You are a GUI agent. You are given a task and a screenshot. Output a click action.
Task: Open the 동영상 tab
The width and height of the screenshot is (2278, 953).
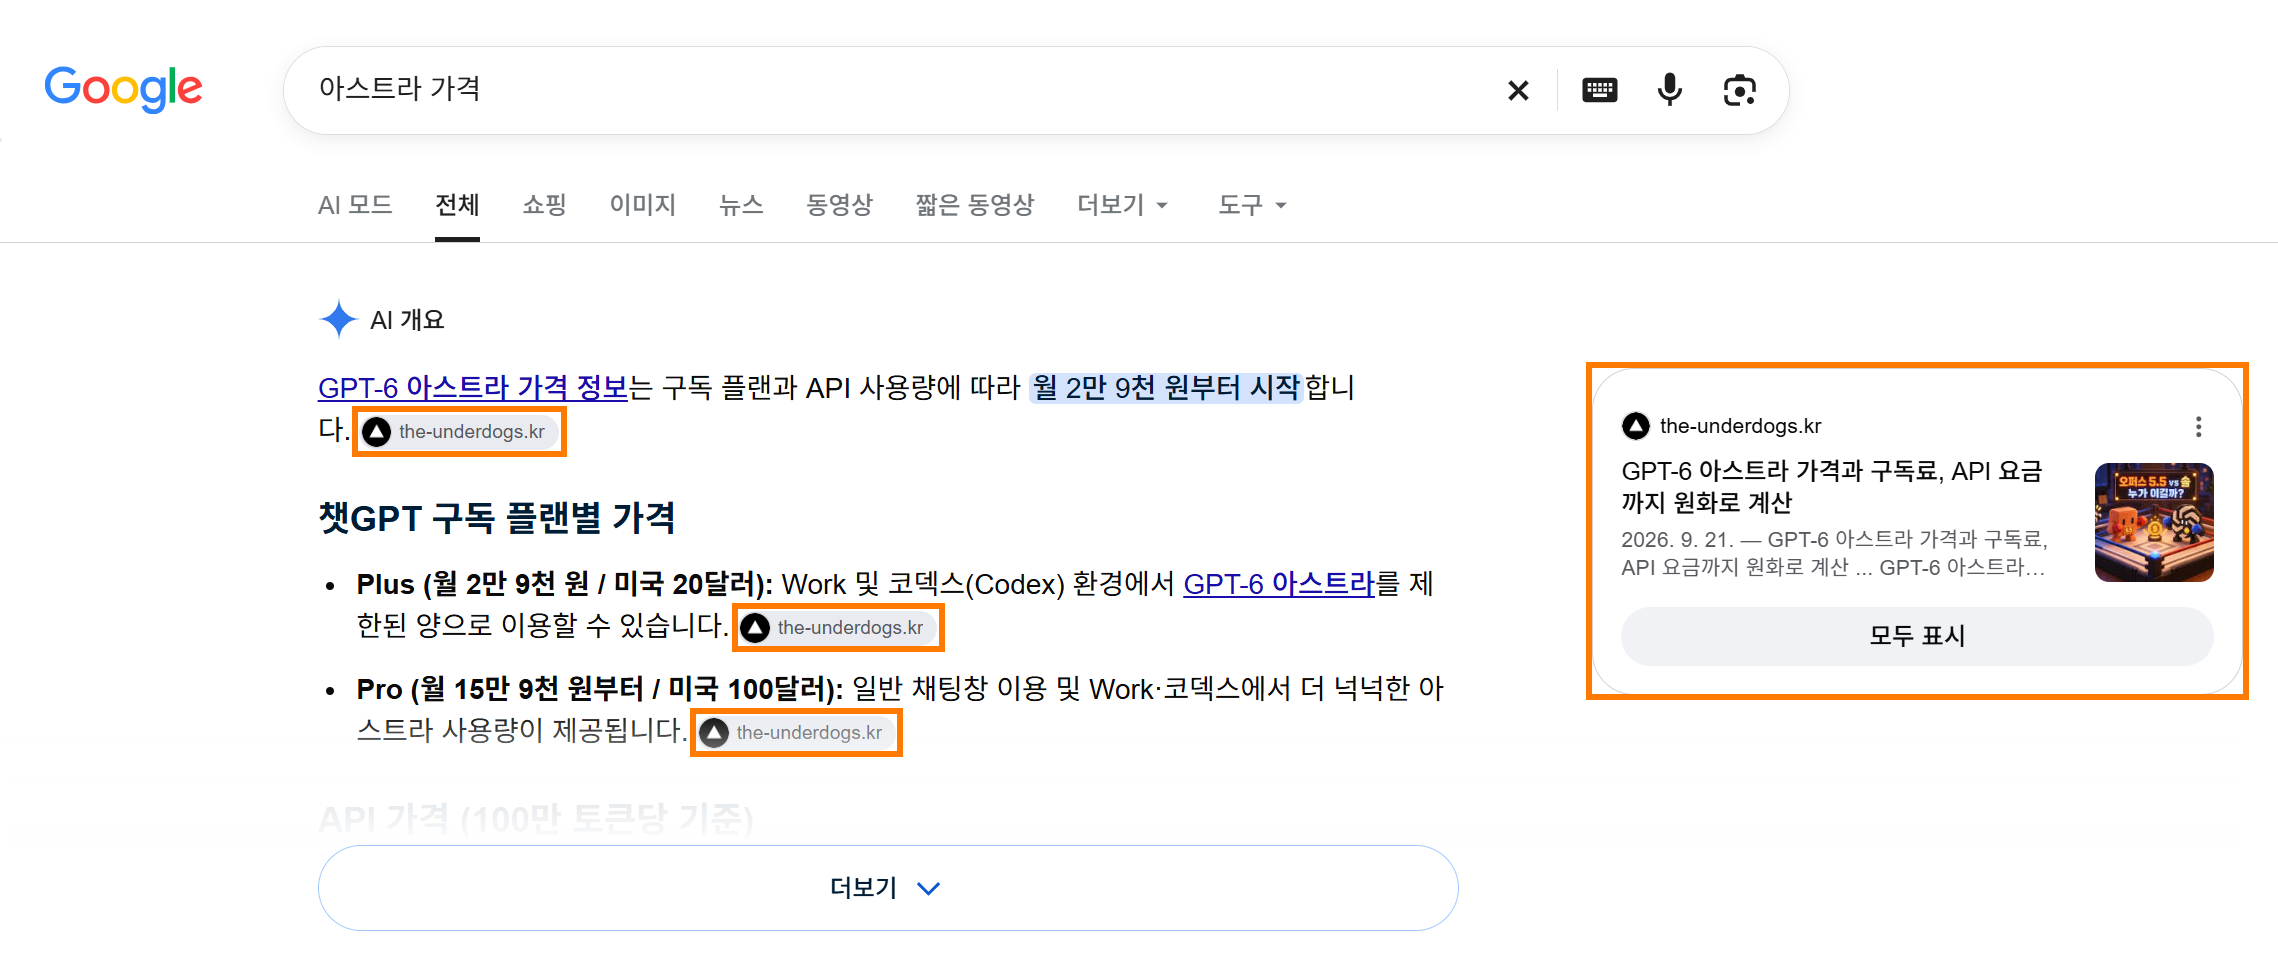pos(839,205)
